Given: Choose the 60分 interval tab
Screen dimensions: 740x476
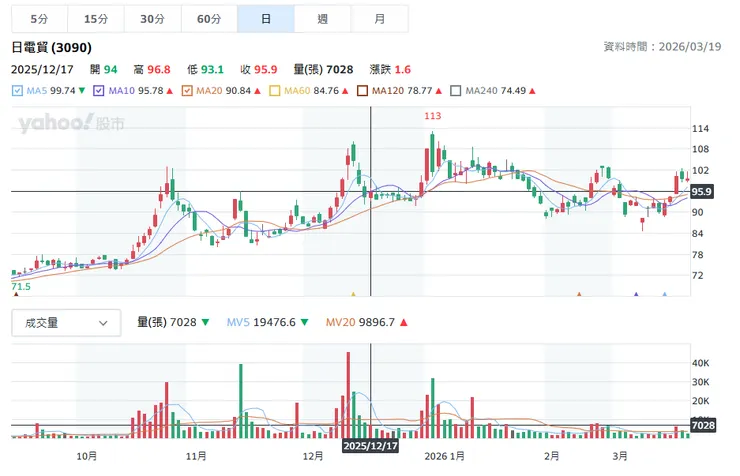Looking at the screenshot, I should coord(210,19).
